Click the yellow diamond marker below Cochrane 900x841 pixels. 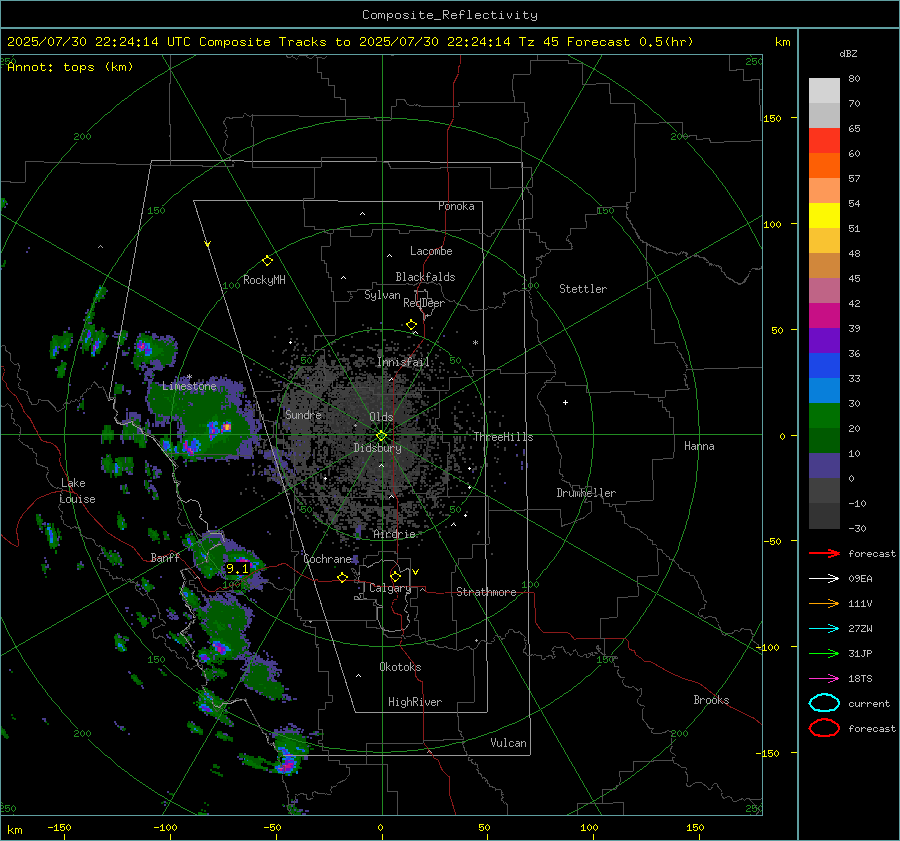tap(343, 578)
